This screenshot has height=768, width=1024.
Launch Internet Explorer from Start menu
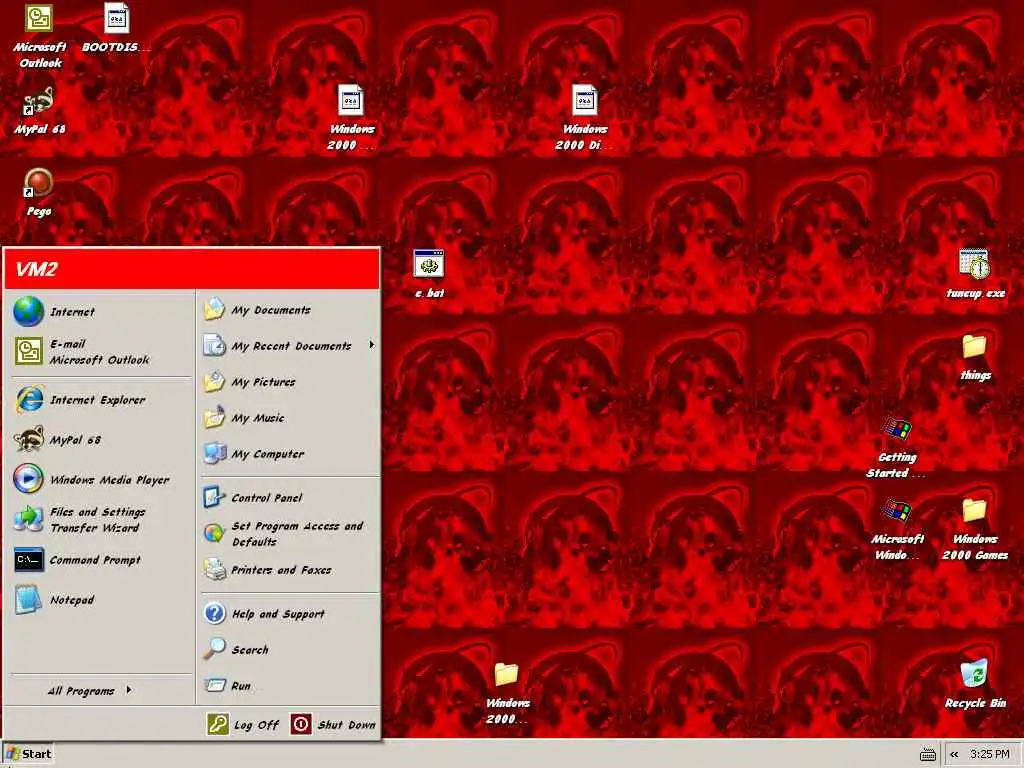pyautogui.click(x=101, y=400)
